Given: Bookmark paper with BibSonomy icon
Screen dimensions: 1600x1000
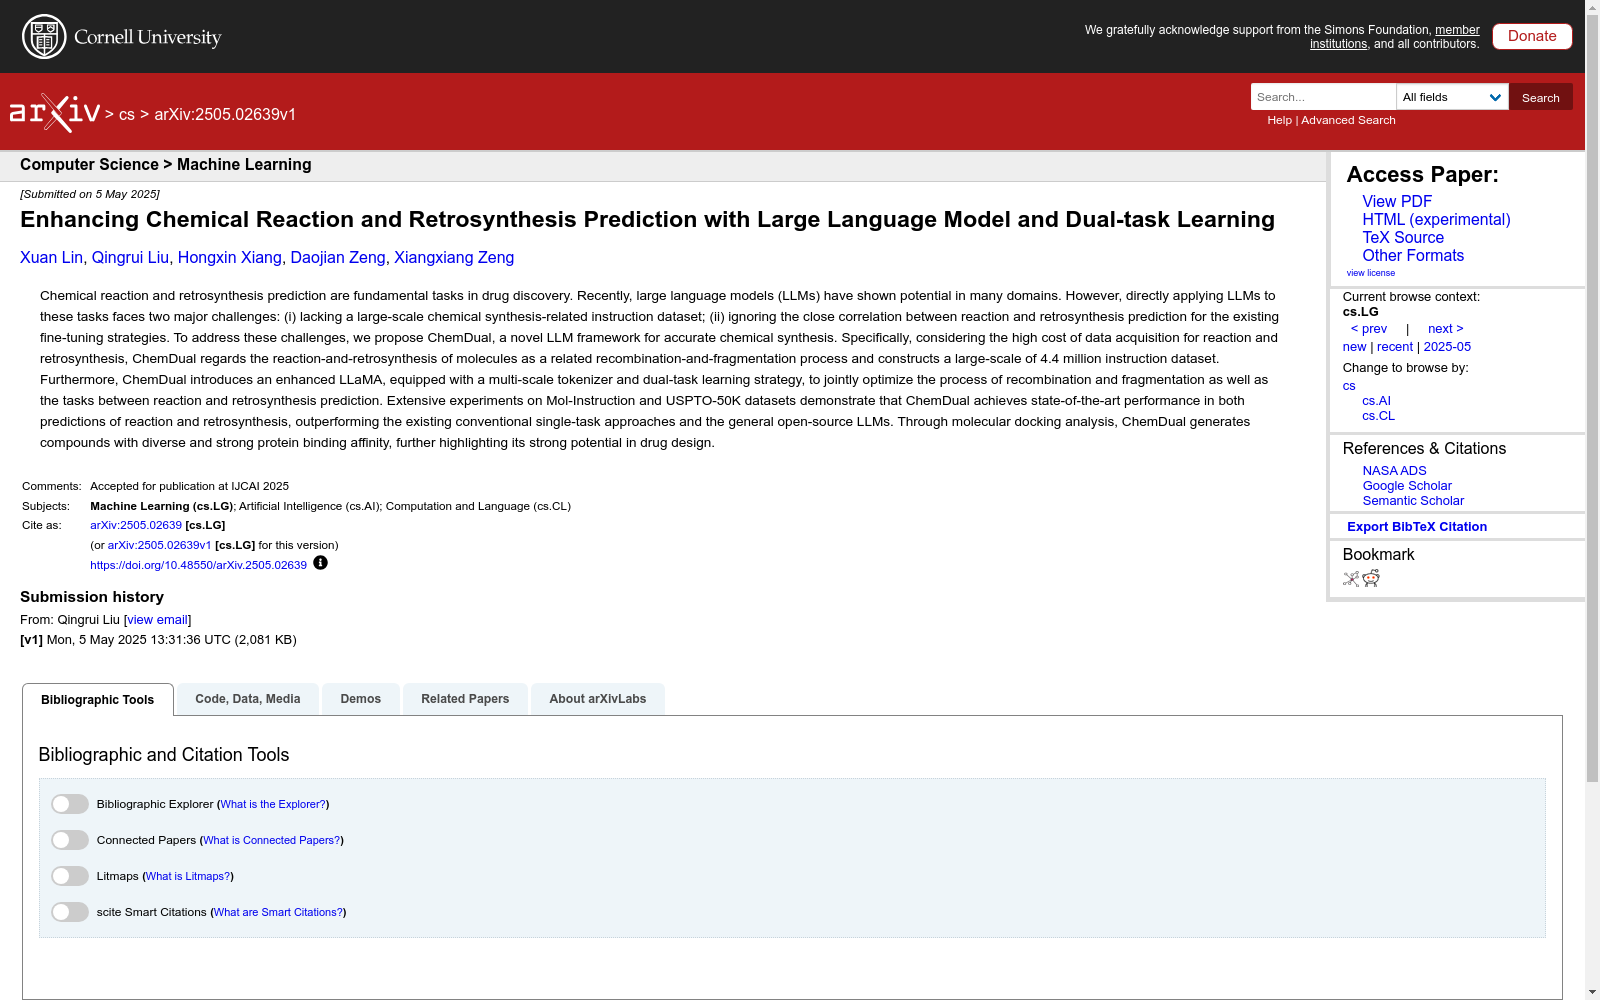Looking at the screenshot, I should [1351, 579].
